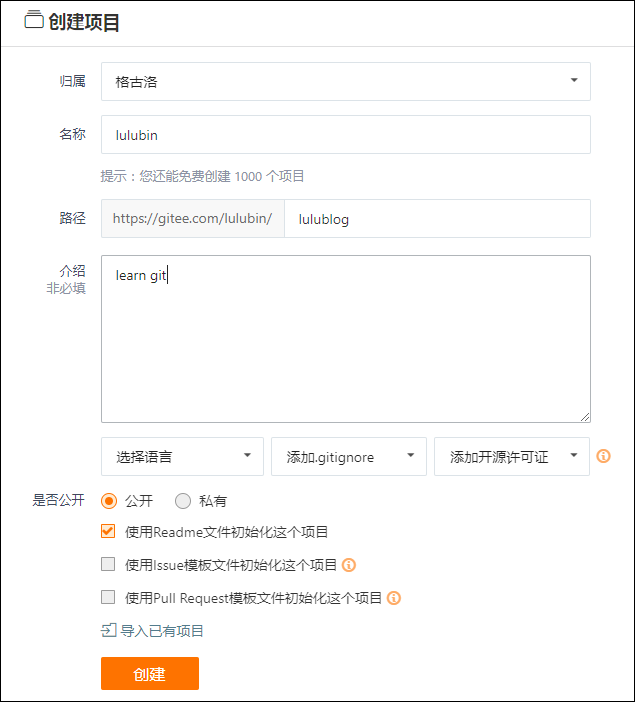Click the info icon next to license dropdown
This screenshot has width=635, height=702.
603,456
